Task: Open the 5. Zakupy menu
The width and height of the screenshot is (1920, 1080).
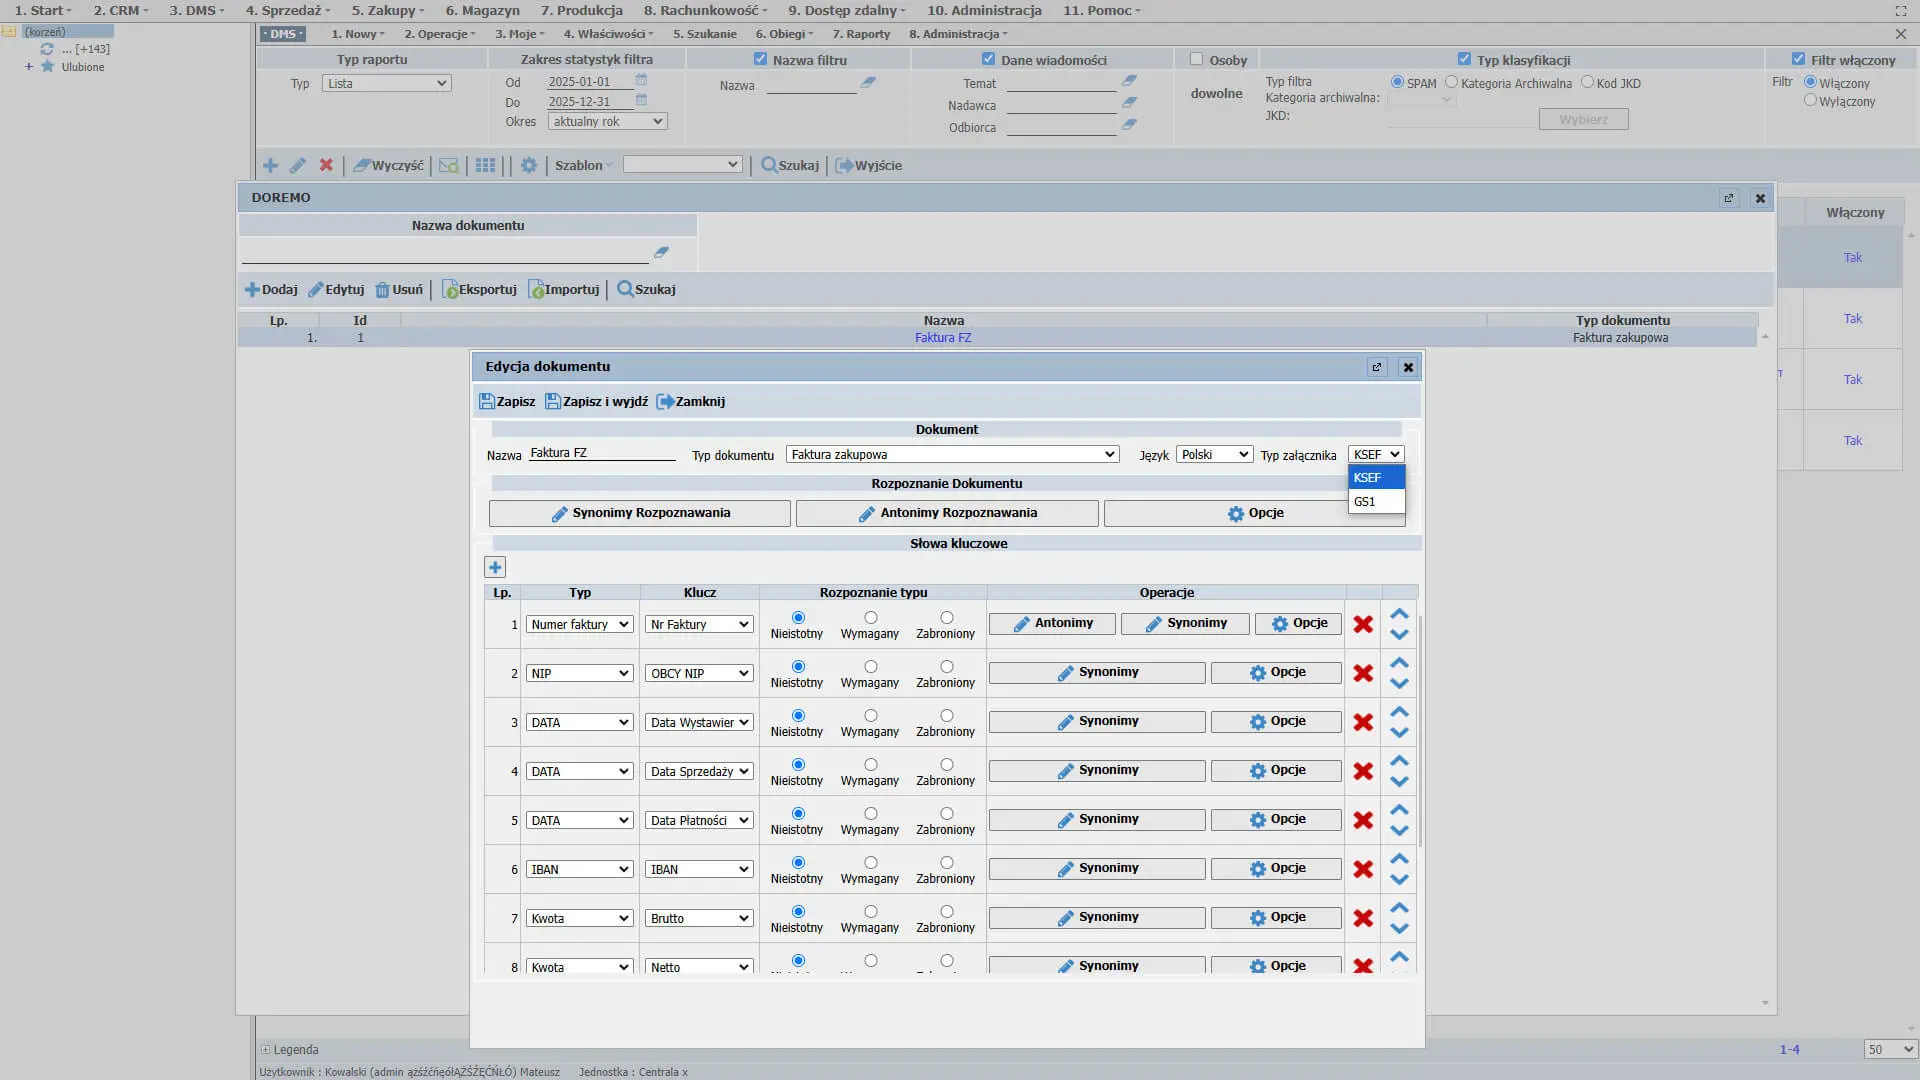Action: point(387,10)
